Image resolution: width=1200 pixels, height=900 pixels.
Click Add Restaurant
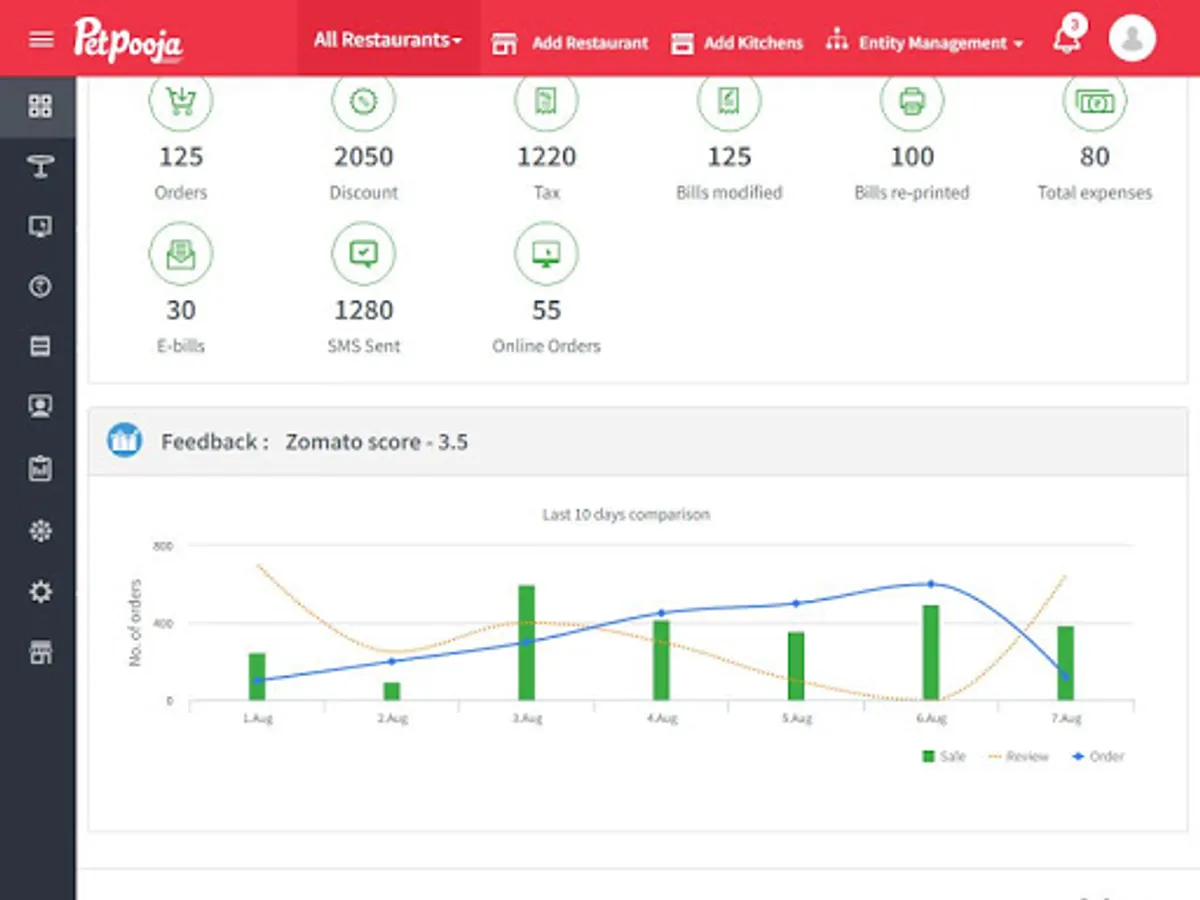[x=570, y=43]
